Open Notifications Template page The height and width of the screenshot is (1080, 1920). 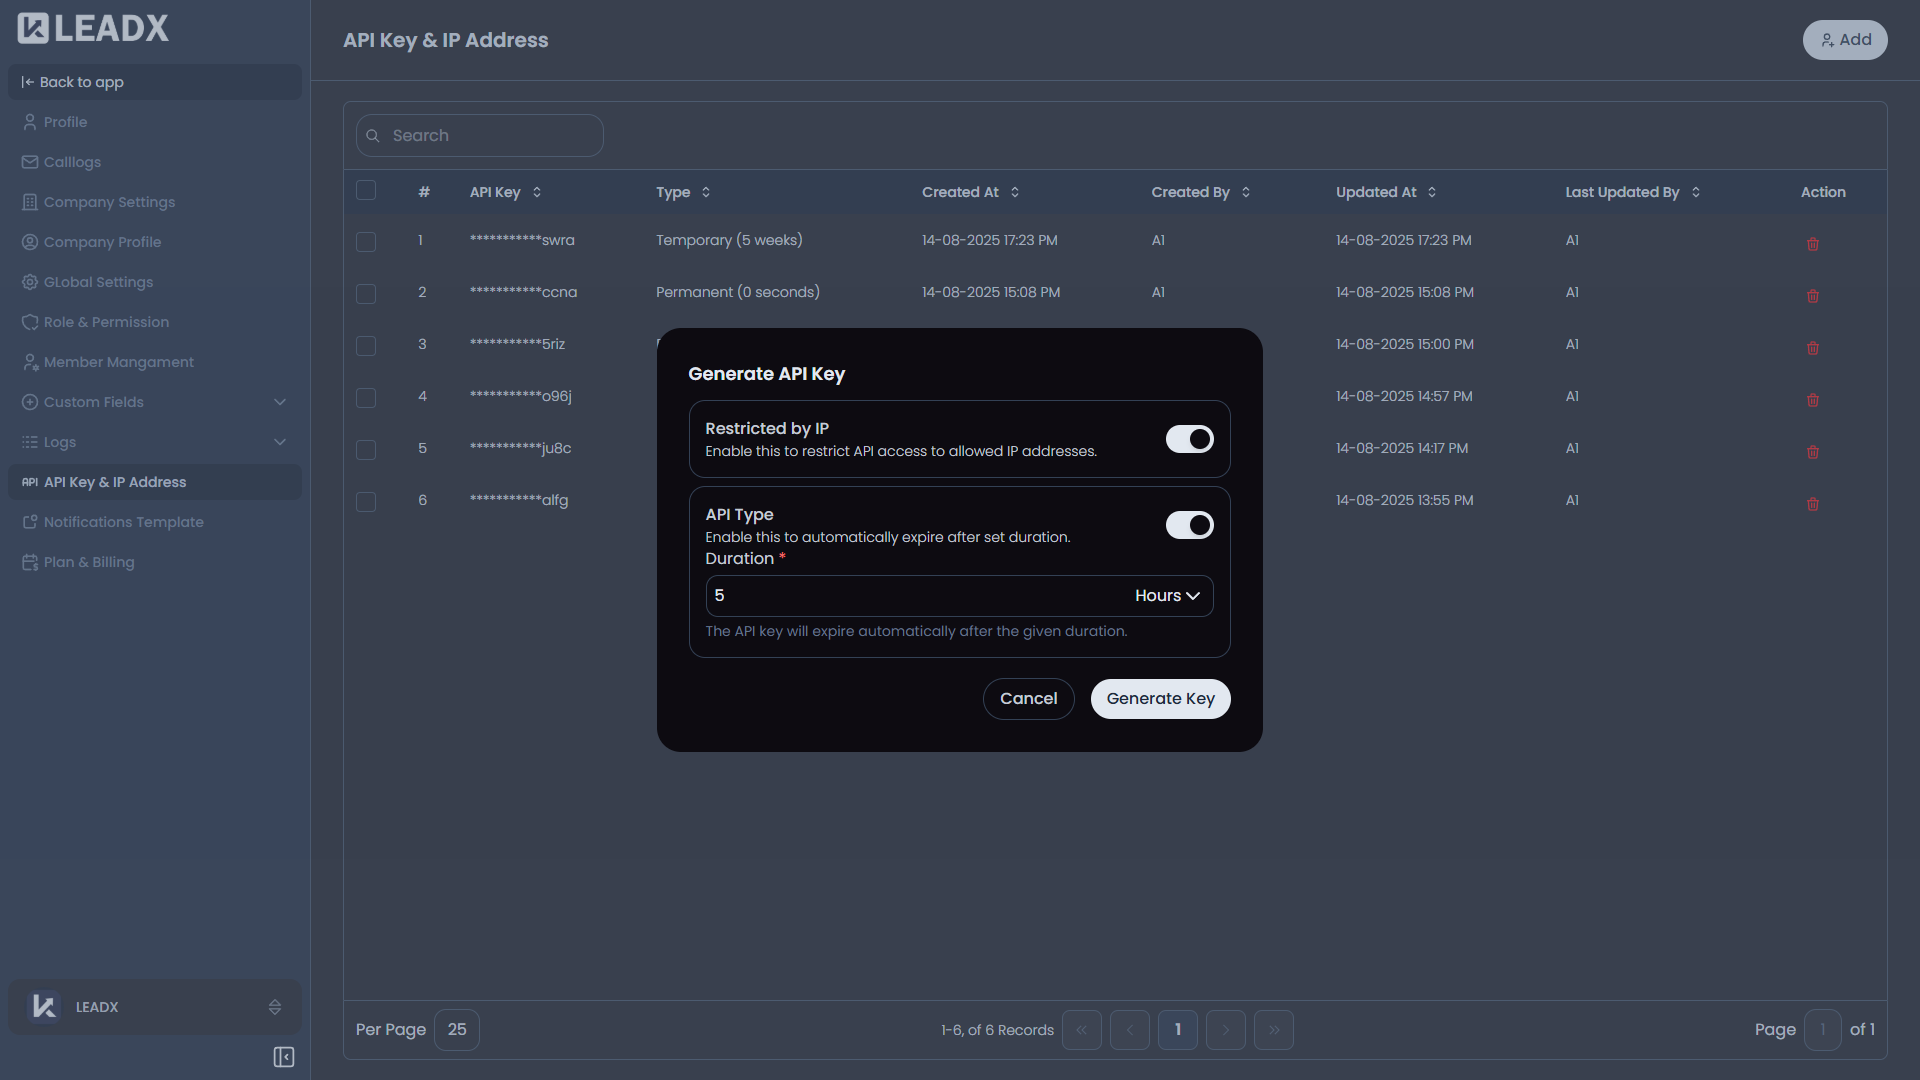123,521
